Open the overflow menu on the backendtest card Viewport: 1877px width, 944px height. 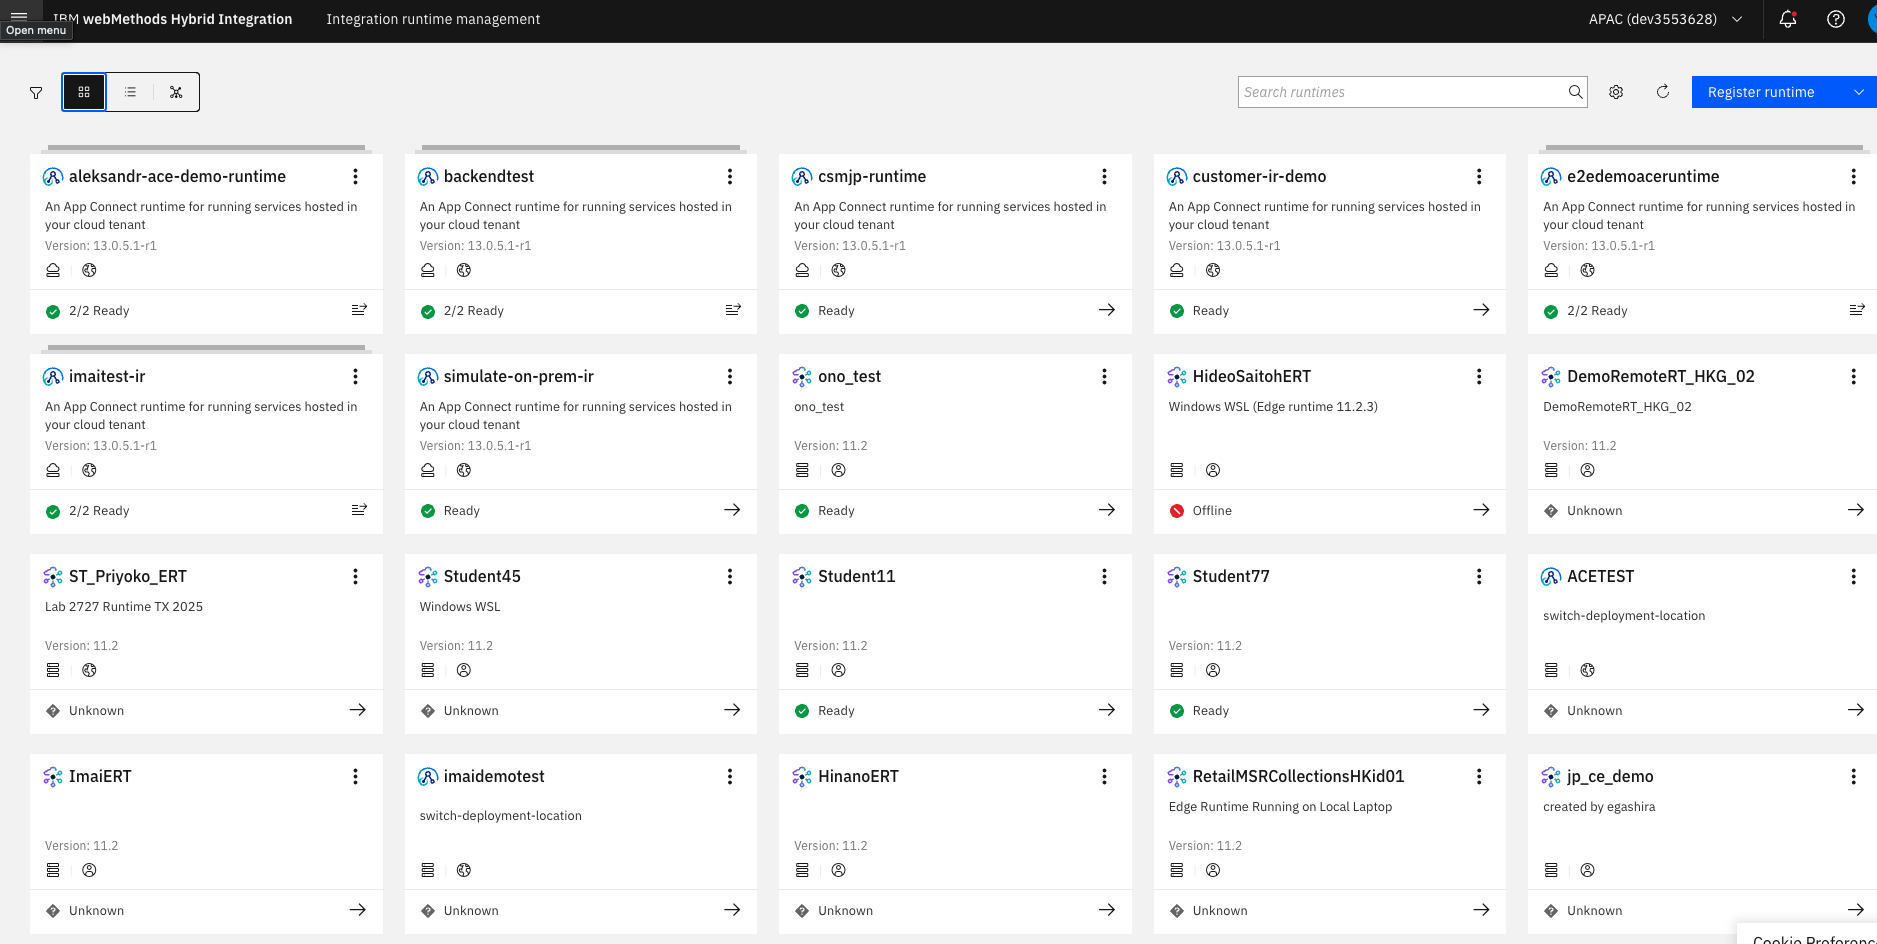tap(730, 177)
